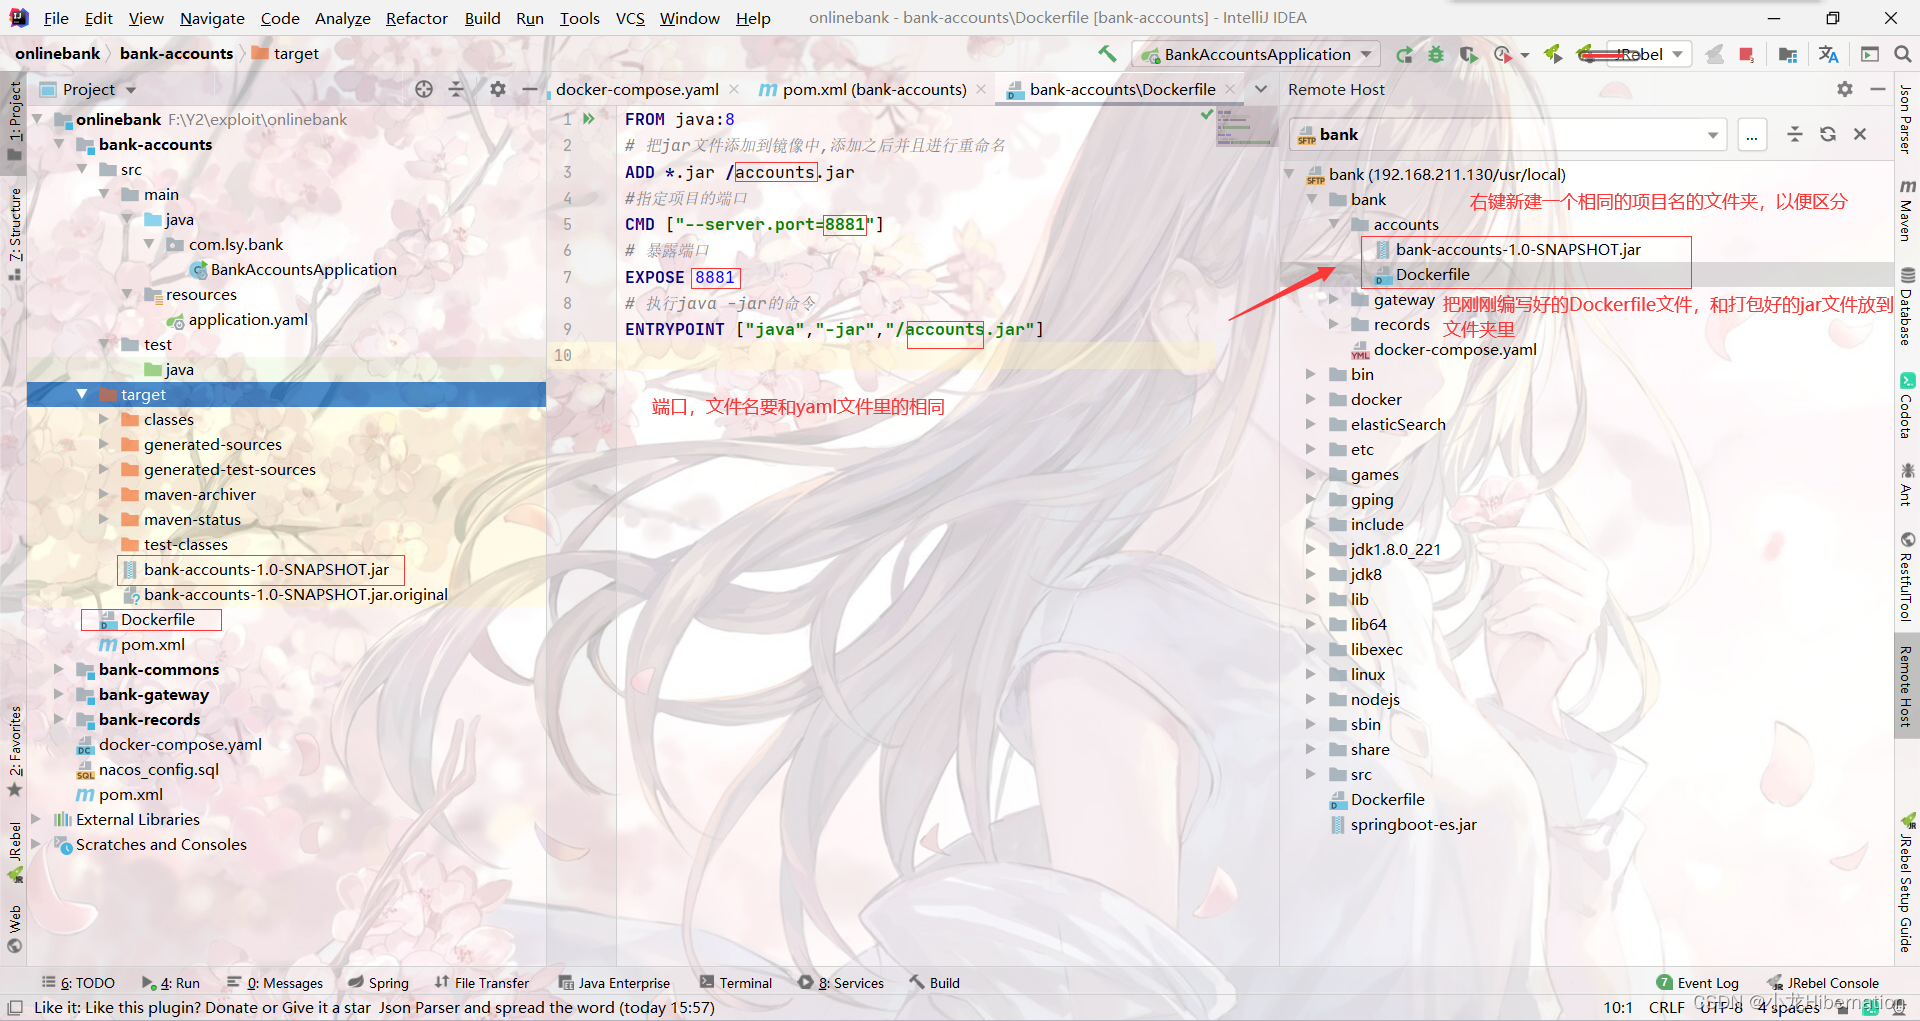Toggle the Terminal tool window button
Image resolution: width=1920 pixels, height=1021 pixels.
tap(736, 983)
